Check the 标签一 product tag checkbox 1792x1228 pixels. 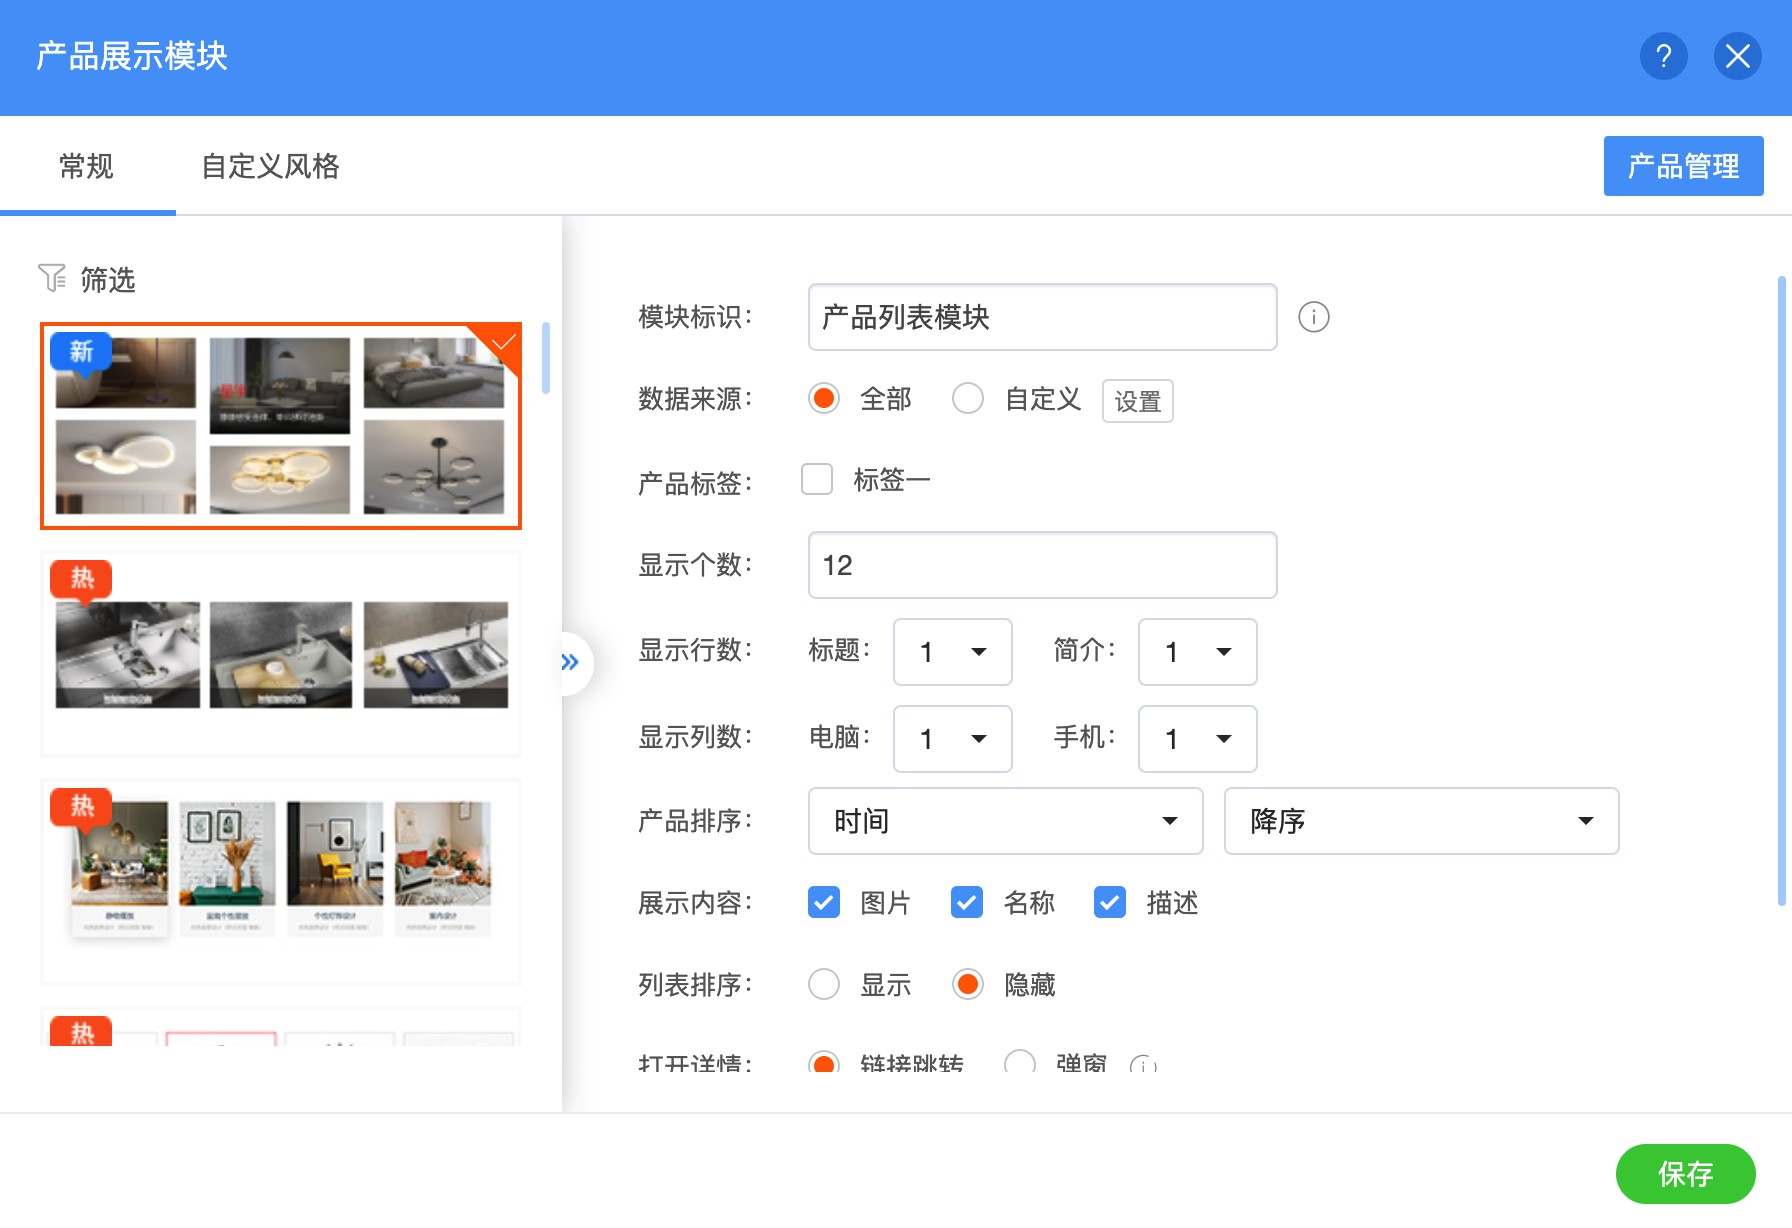(x=817, y=479)
